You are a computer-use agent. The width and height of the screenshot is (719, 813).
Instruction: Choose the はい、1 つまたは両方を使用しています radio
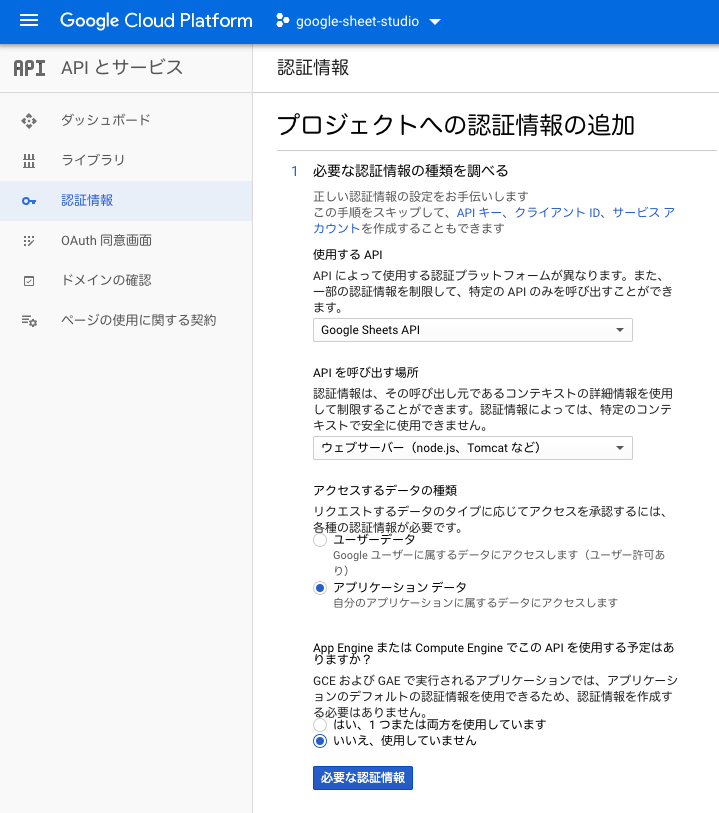pyautogui.click(x=320, y=725)
